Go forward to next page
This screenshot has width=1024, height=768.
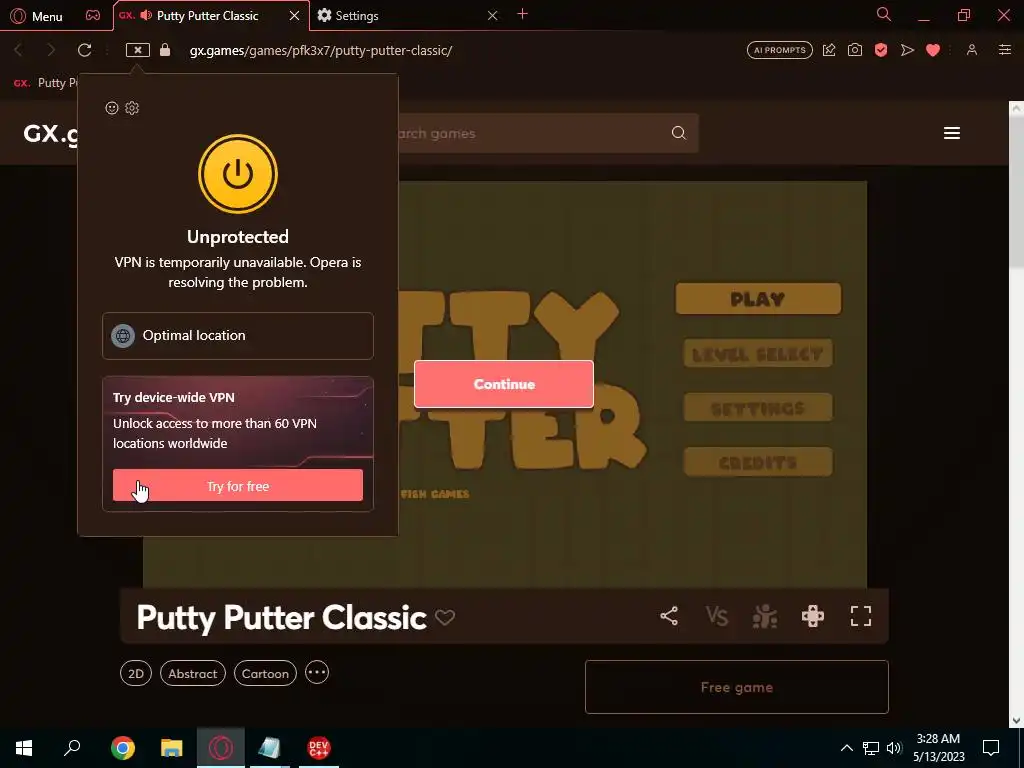pos(51,50)
